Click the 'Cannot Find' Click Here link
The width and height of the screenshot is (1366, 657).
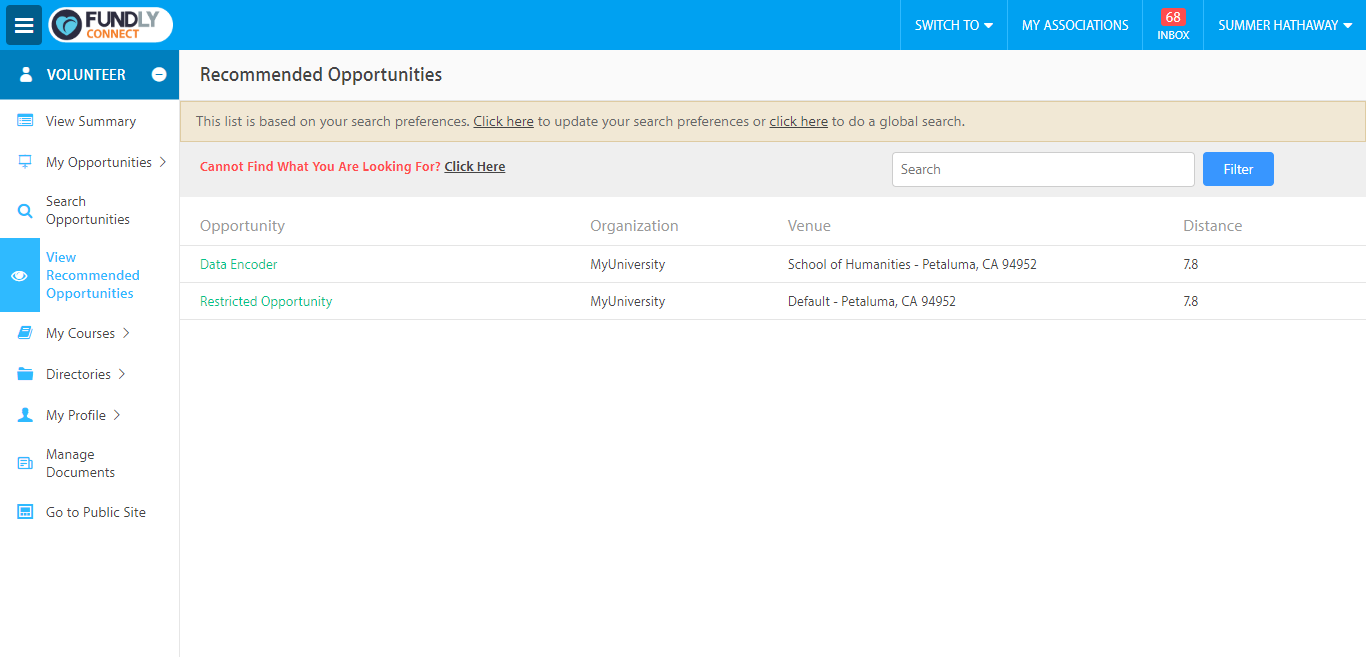(475, 167)
